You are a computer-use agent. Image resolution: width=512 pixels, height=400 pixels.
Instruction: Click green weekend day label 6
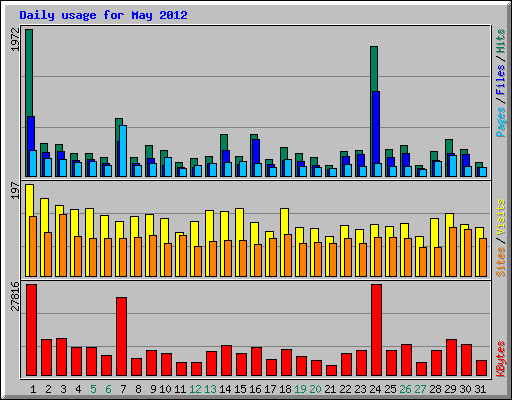(108, 389)
